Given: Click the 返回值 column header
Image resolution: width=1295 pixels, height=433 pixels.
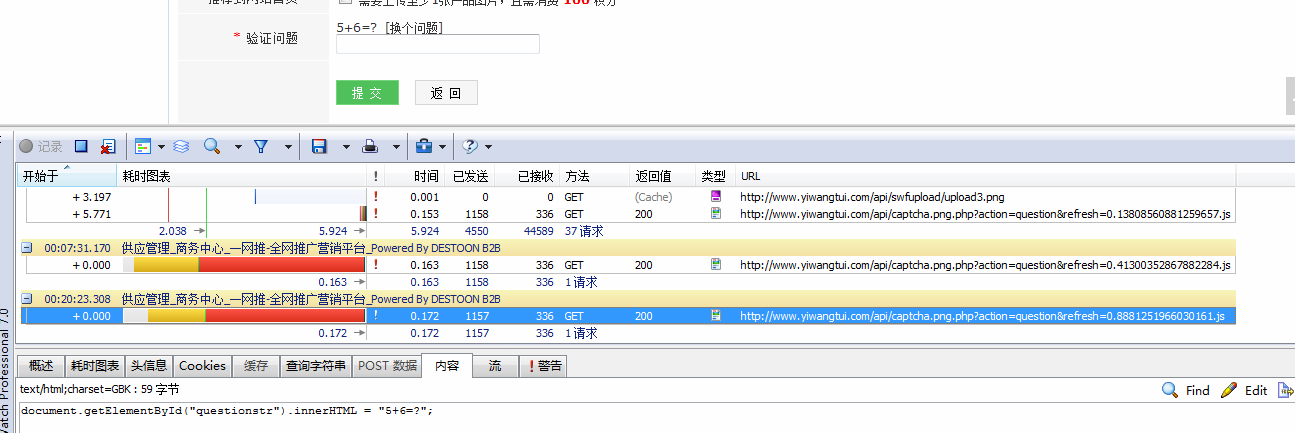Looking at the screenshot, I should tap(663, 176).
